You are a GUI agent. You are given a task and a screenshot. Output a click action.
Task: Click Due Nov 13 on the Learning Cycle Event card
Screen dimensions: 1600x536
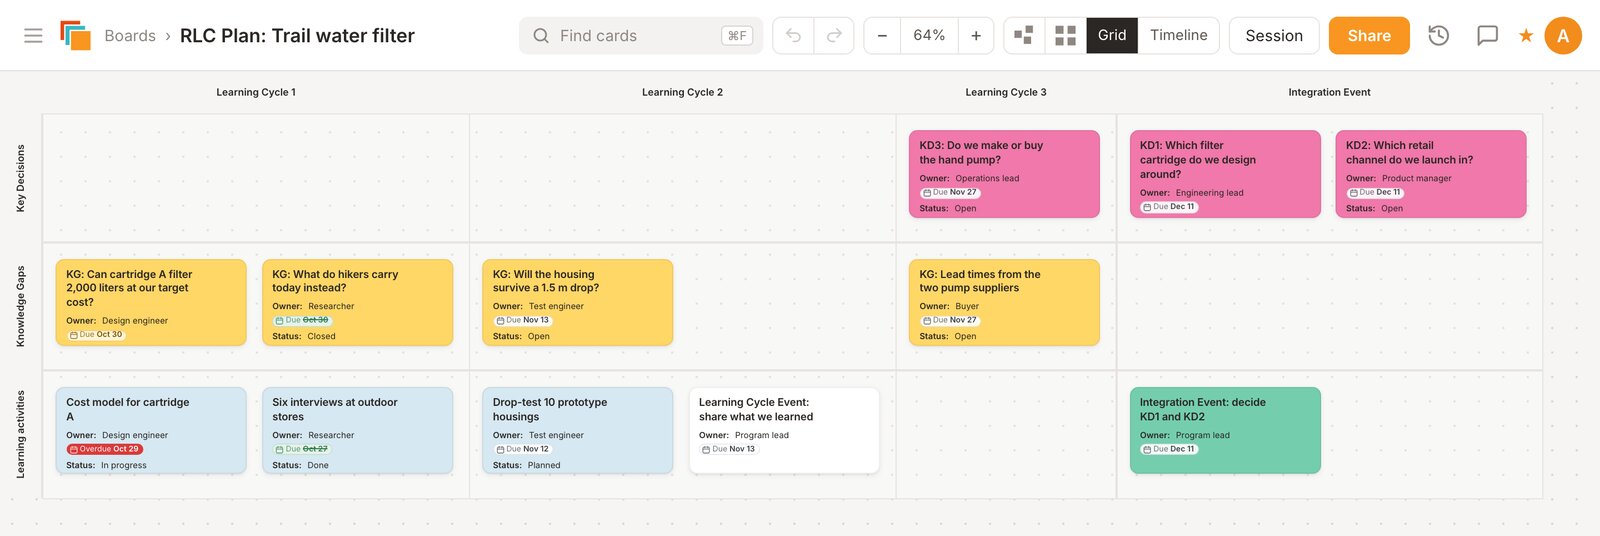[x=729, y=449]
